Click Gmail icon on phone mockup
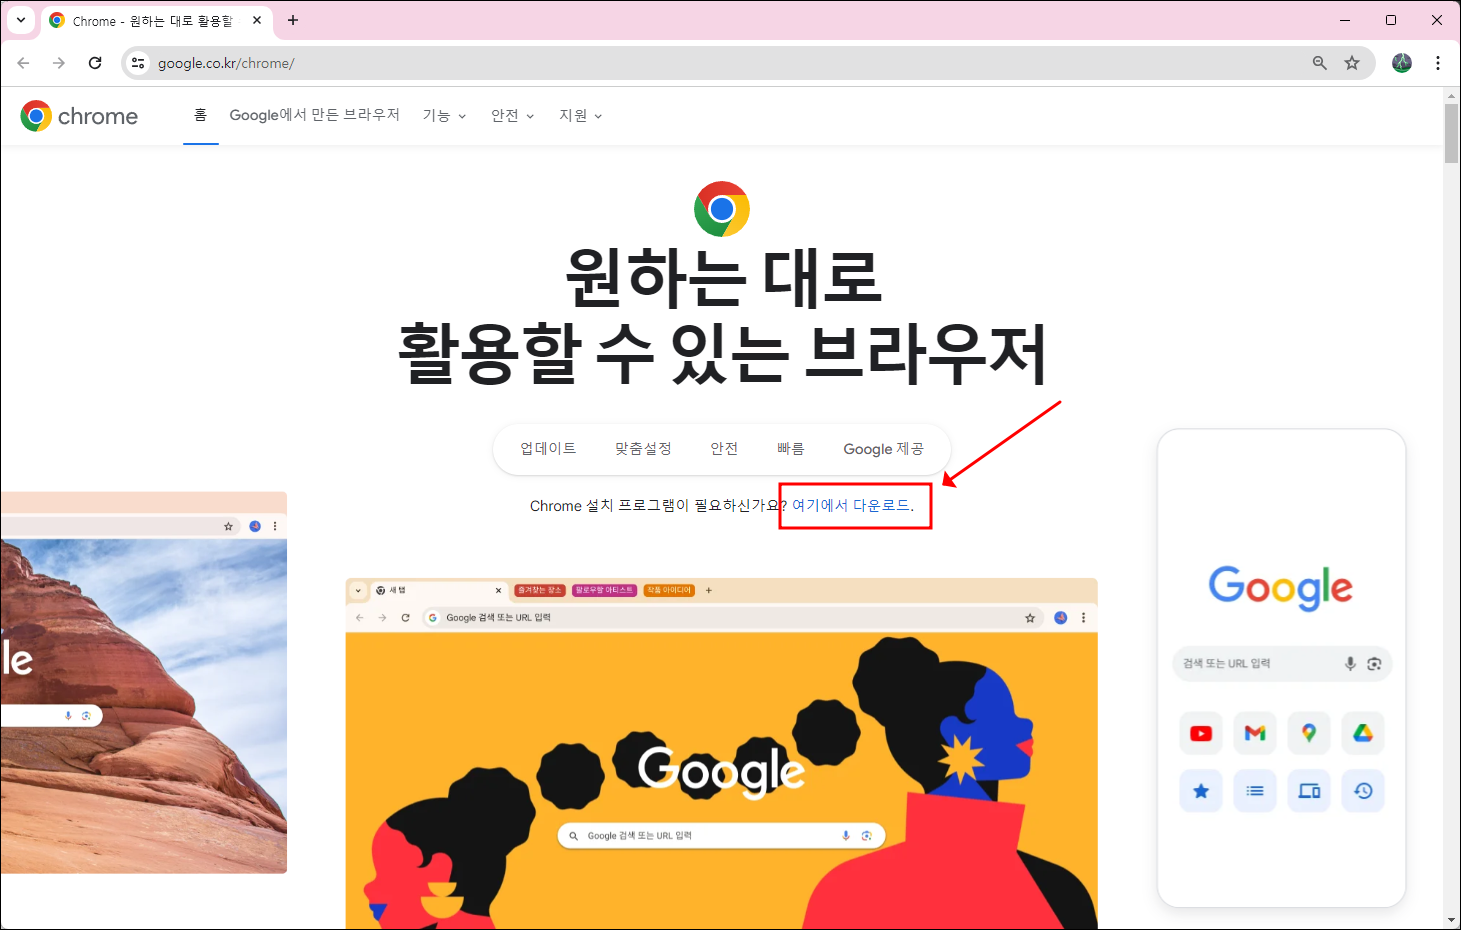 pyautogui.click(x=1255, y=734)
